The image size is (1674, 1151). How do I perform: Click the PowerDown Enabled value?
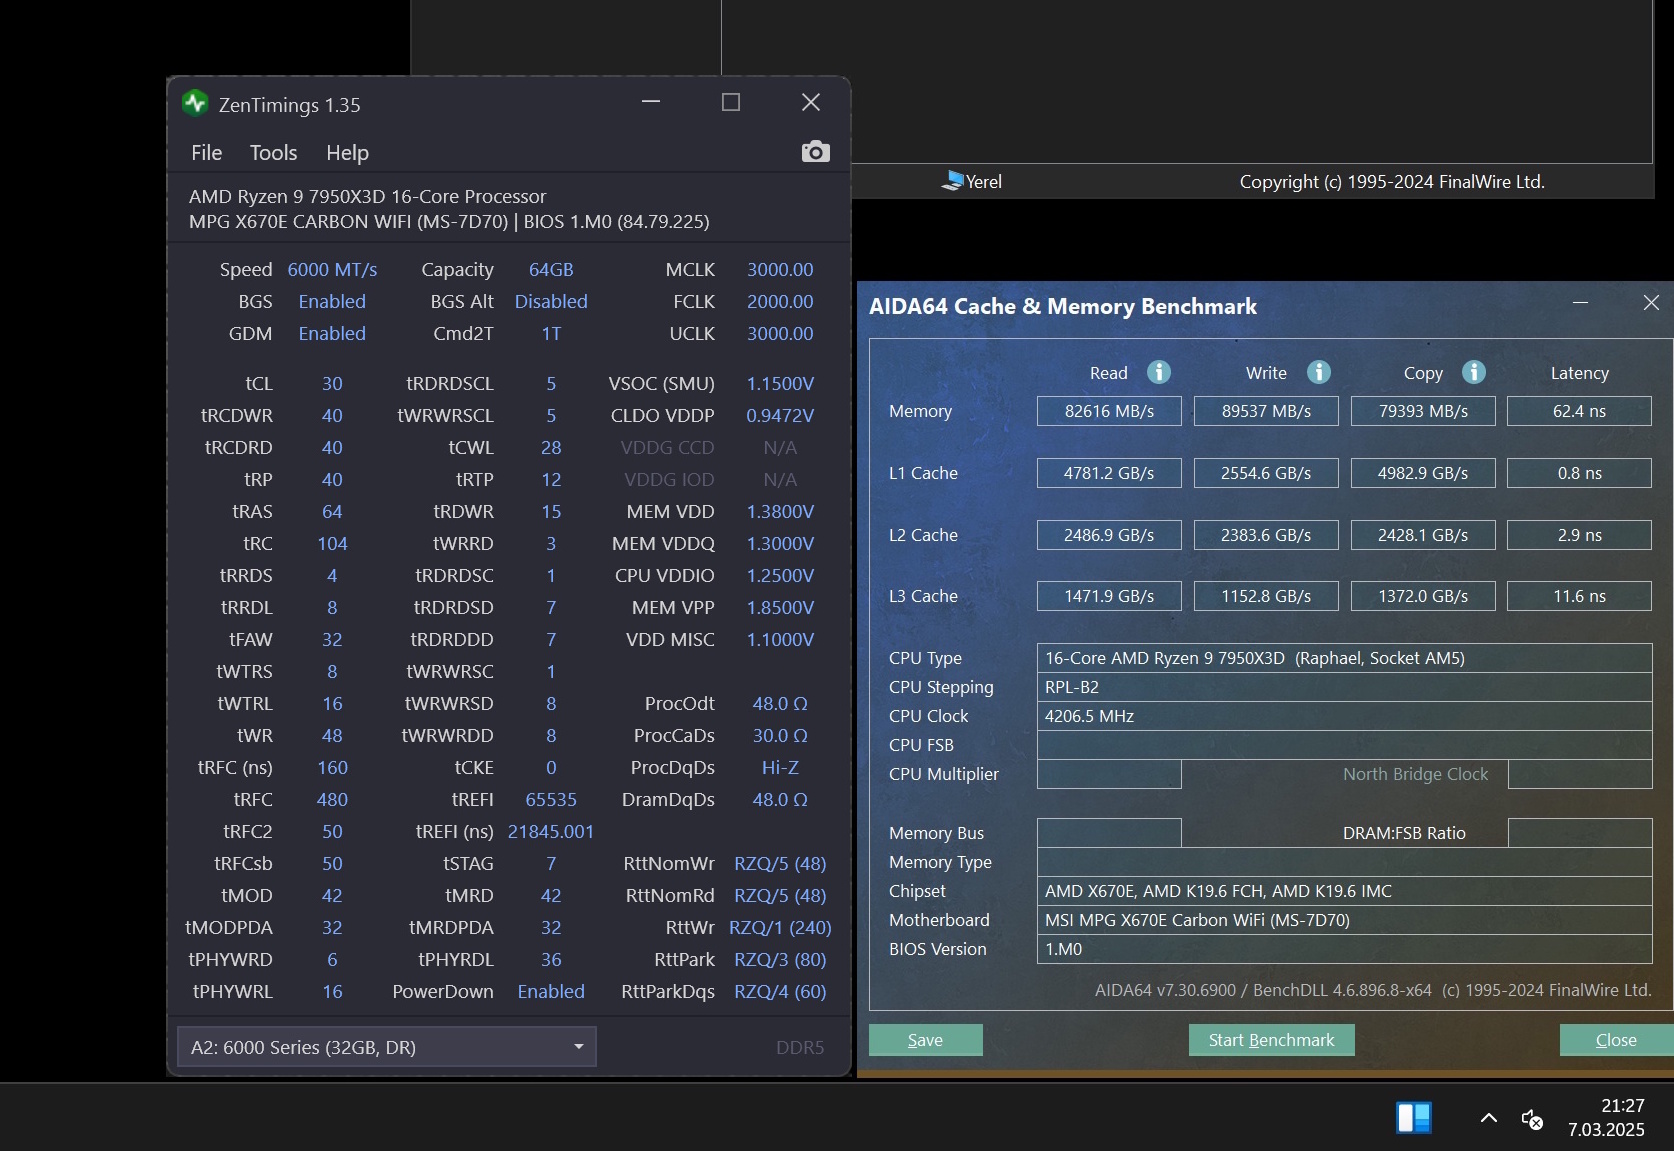[x=551, y=992]
